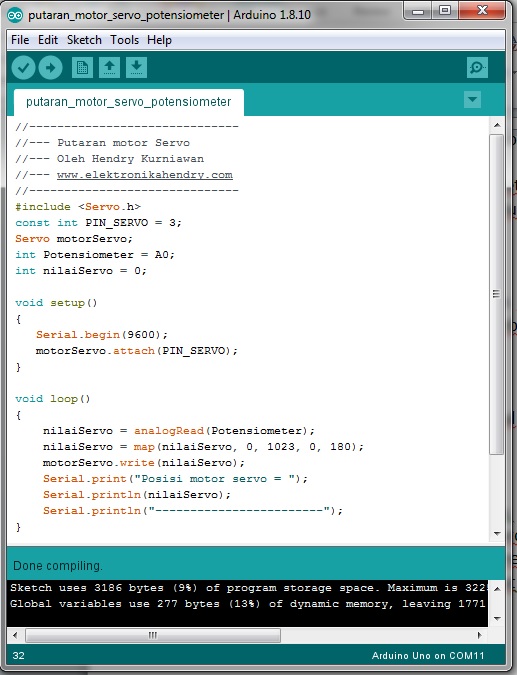Click the console horizontal scroll left arrow
The width and height of the screenshot is (517, 675).
point(15,635)
